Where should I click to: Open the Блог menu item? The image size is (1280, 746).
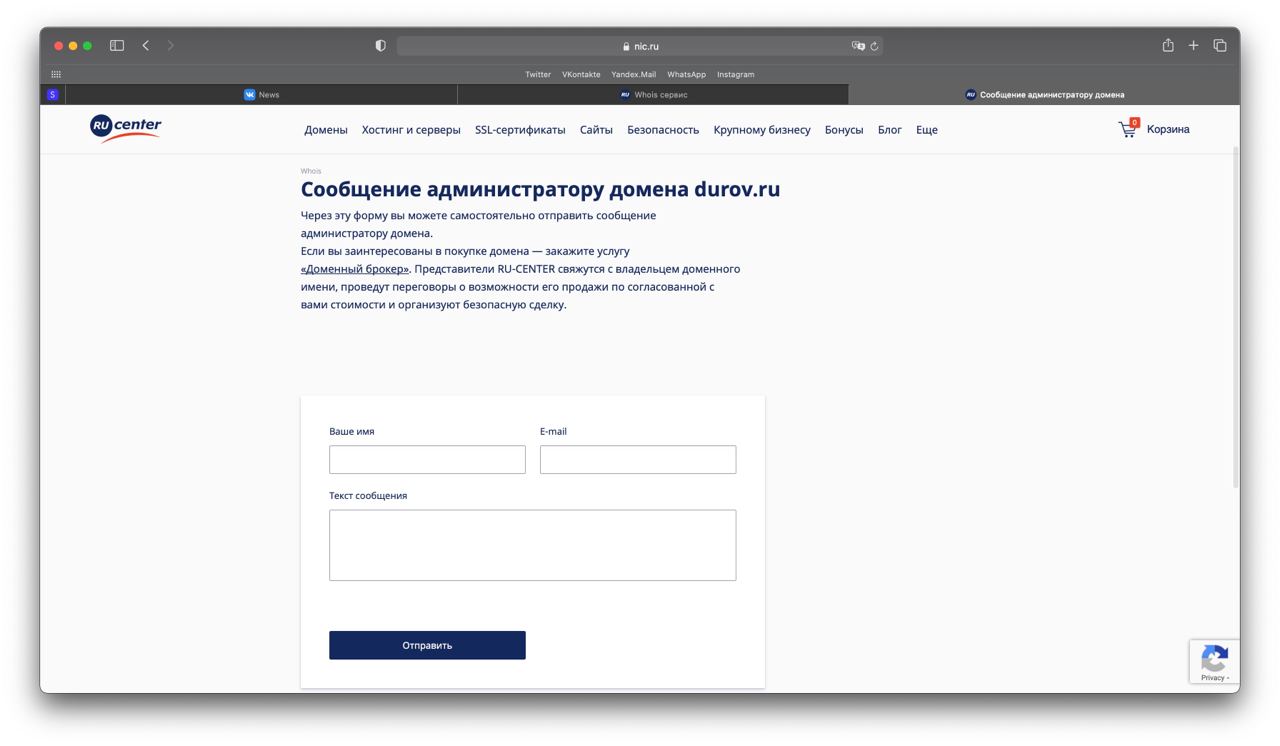pos(890,130)
